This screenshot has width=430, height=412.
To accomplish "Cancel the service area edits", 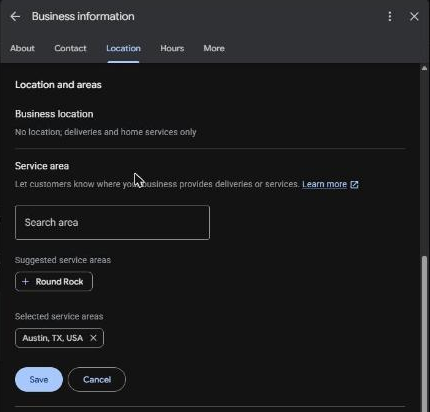I will 97,379.
